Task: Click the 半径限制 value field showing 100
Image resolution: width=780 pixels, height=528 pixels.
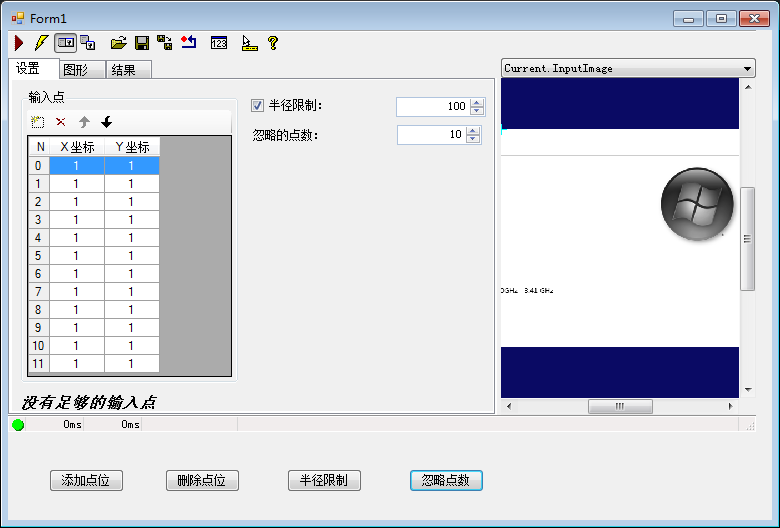Action: [x=433, y=106]
